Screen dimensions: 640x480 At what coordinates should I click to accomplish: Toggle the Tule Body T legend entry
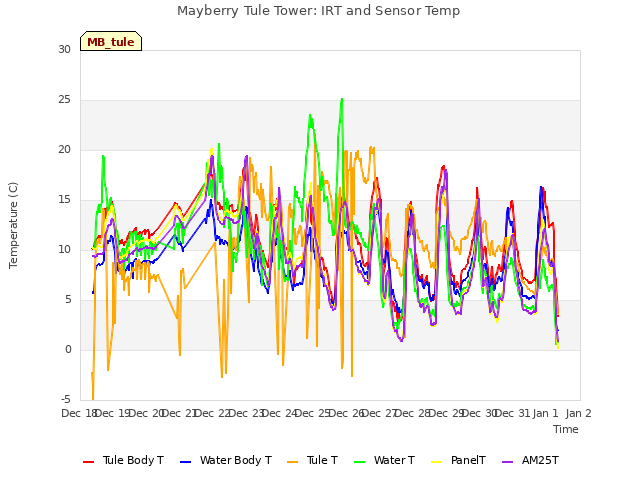point(123,460)
